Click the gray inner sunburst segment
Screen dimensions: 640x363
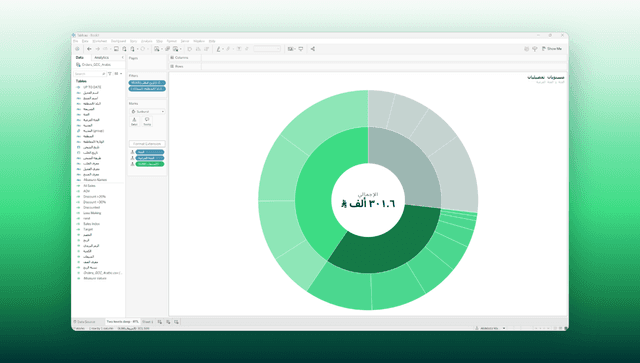pos(408,165)
